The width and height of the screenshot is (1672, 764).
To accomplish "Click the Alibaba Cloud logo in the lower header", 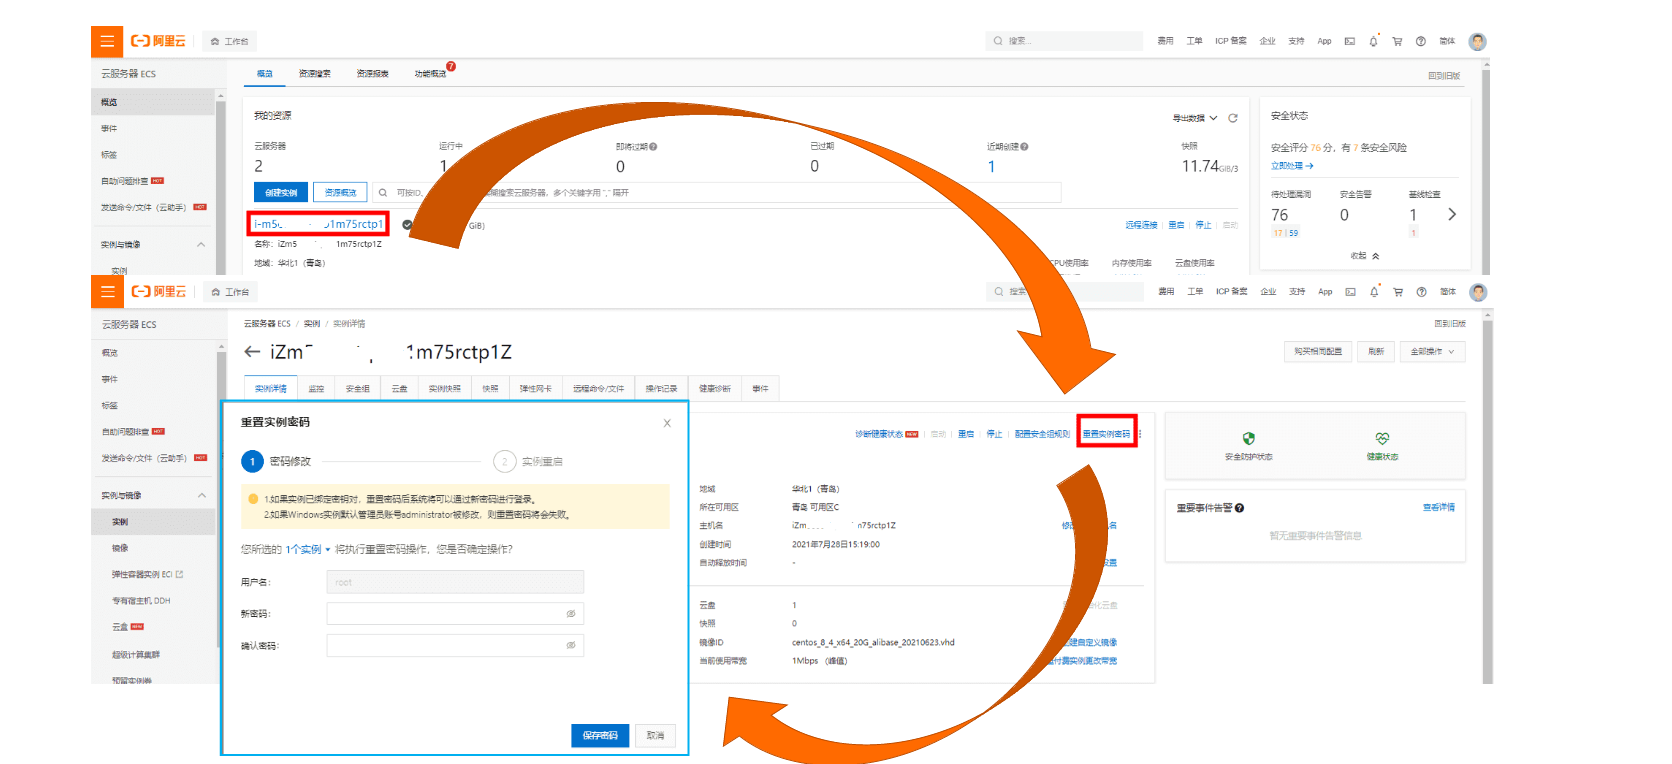I will [159, 292].
